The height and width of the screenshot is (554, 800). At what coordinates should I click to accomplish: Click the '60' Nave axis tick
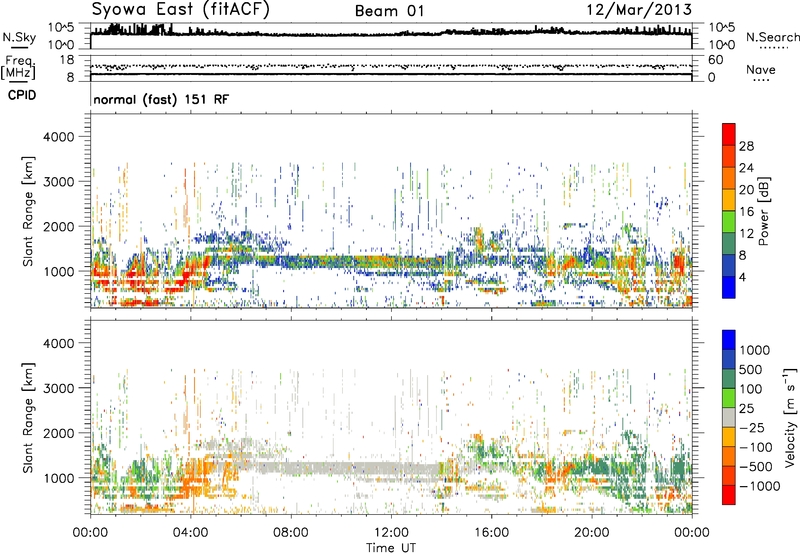(715, 60)
